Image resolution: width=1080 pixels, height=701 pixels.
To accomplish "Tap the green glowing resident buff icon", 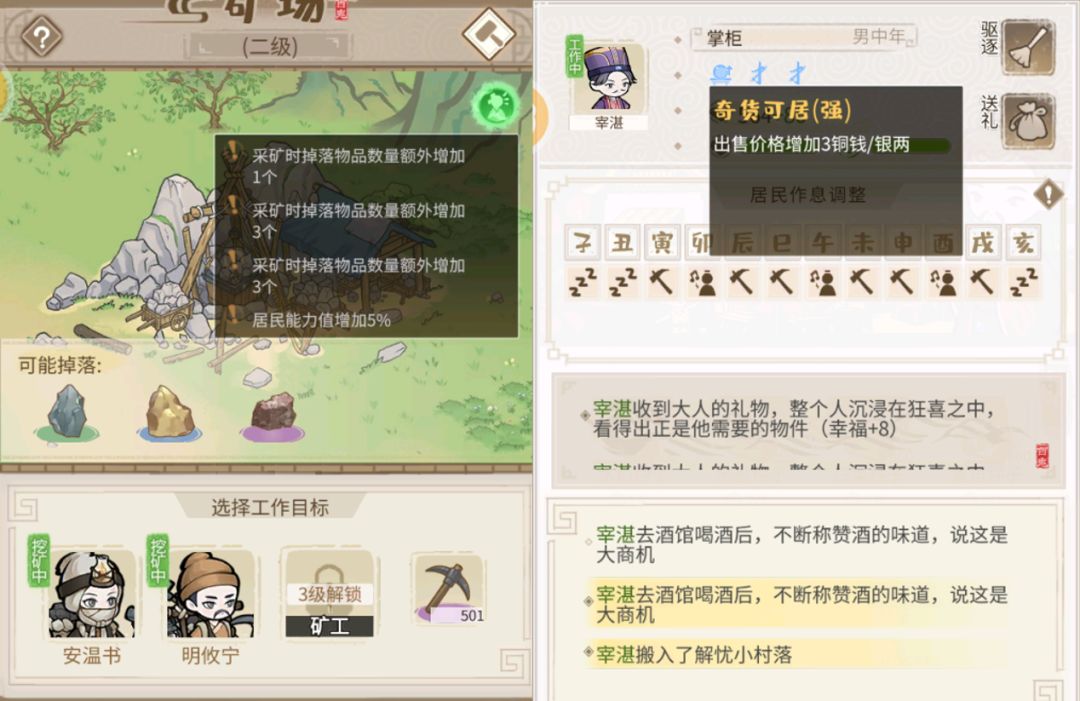I will (495, 105).
